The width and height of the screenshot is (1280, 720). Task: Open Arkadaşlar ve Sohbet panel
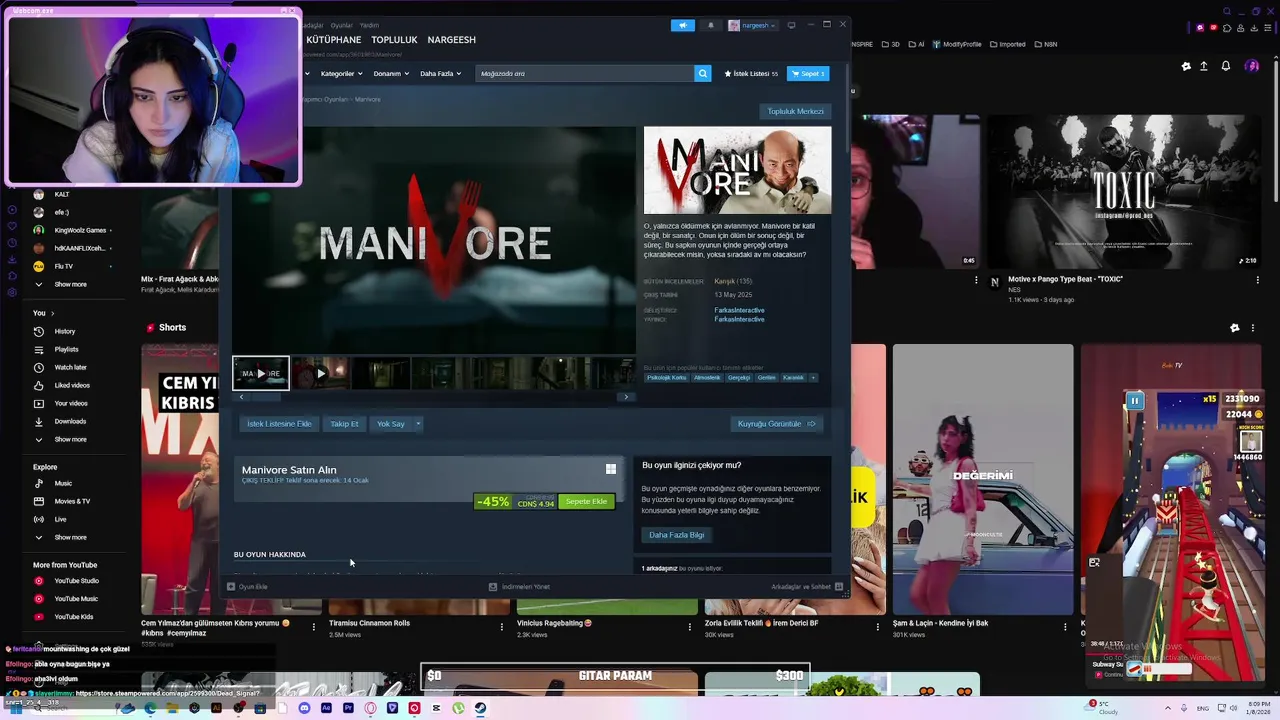tap(807, 587)
